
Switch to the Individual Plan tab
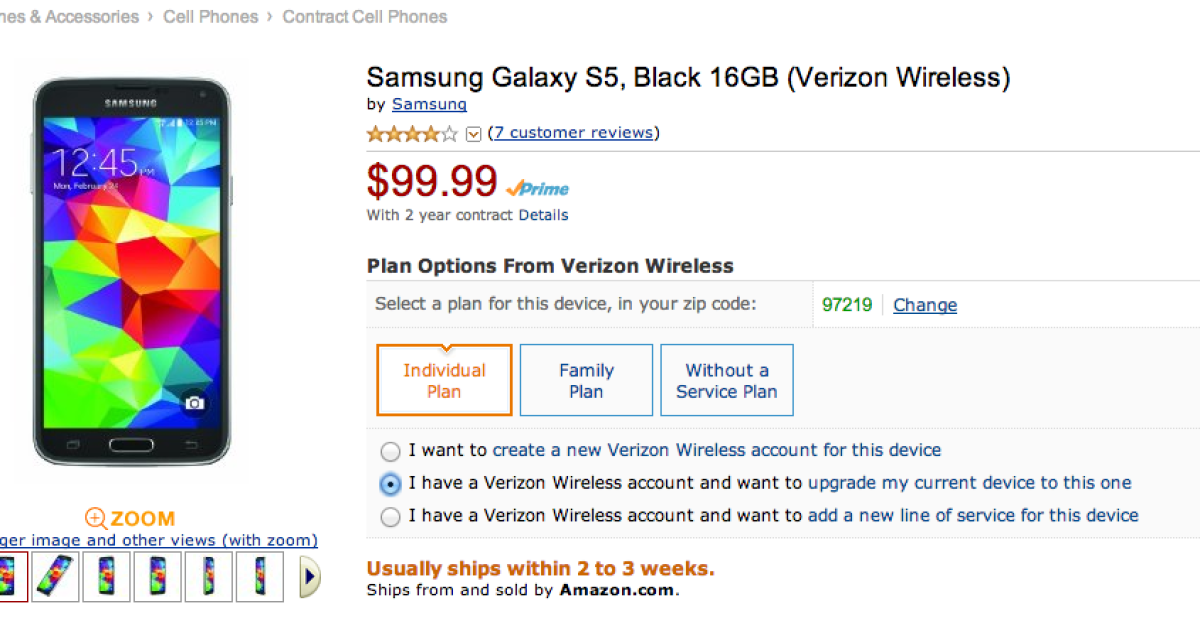click(x=444, y=380)
